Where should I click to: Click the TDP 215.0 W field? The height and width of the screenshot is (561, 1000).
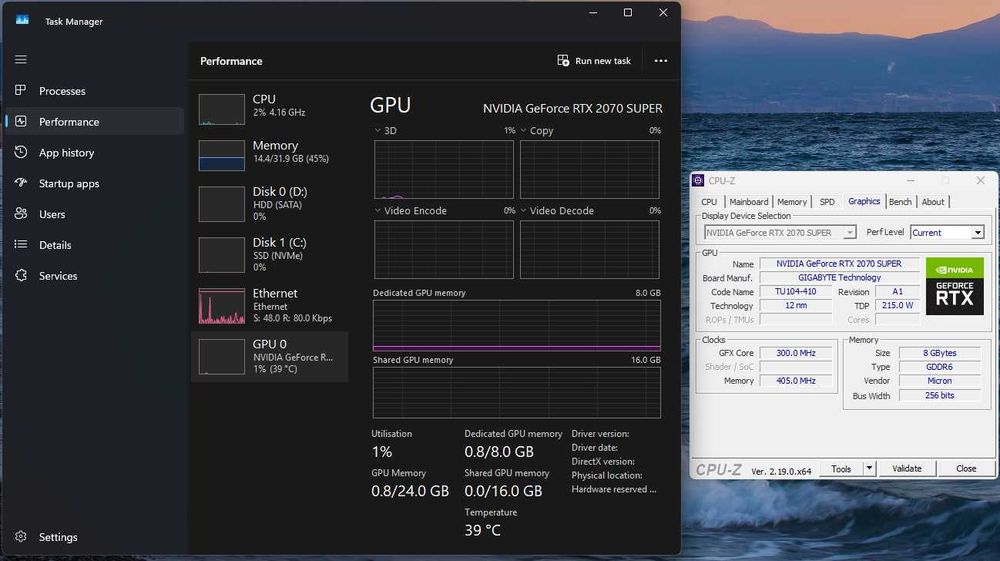click(897, 306)
